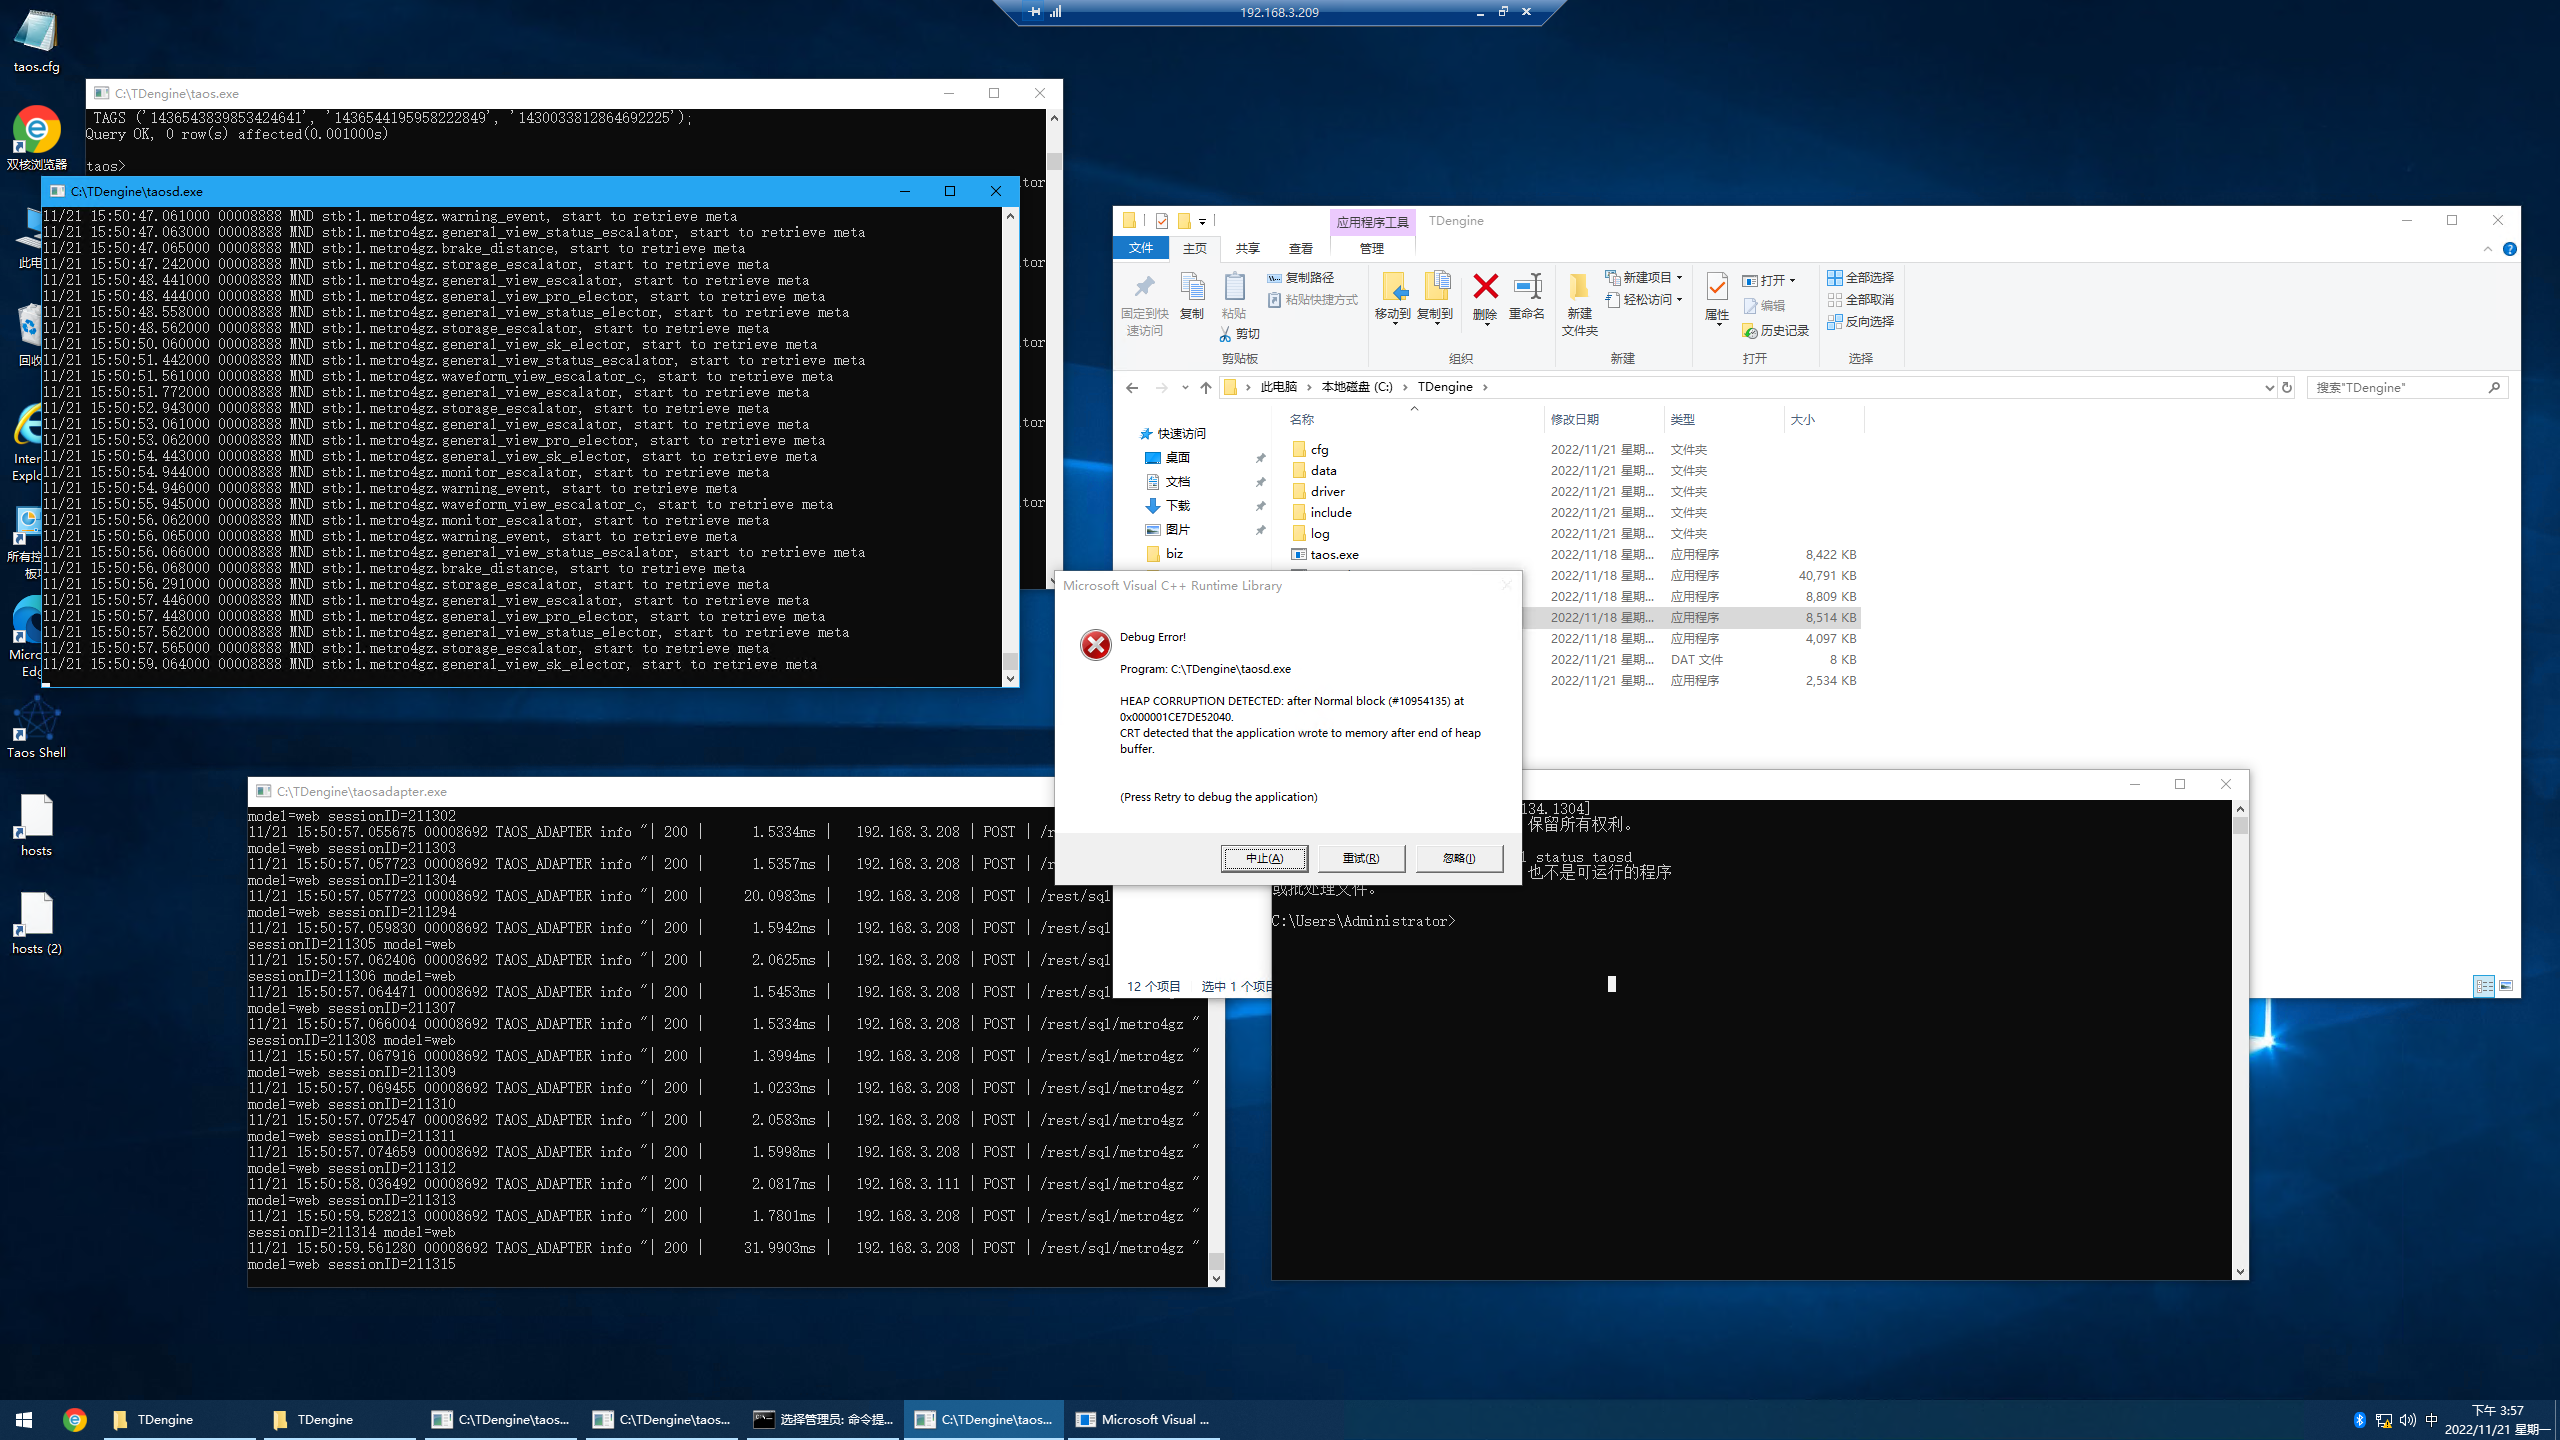Click the Abort button in debug dialog
This screenshot has width=2560, height=1440.
(x=1264, y=858)
